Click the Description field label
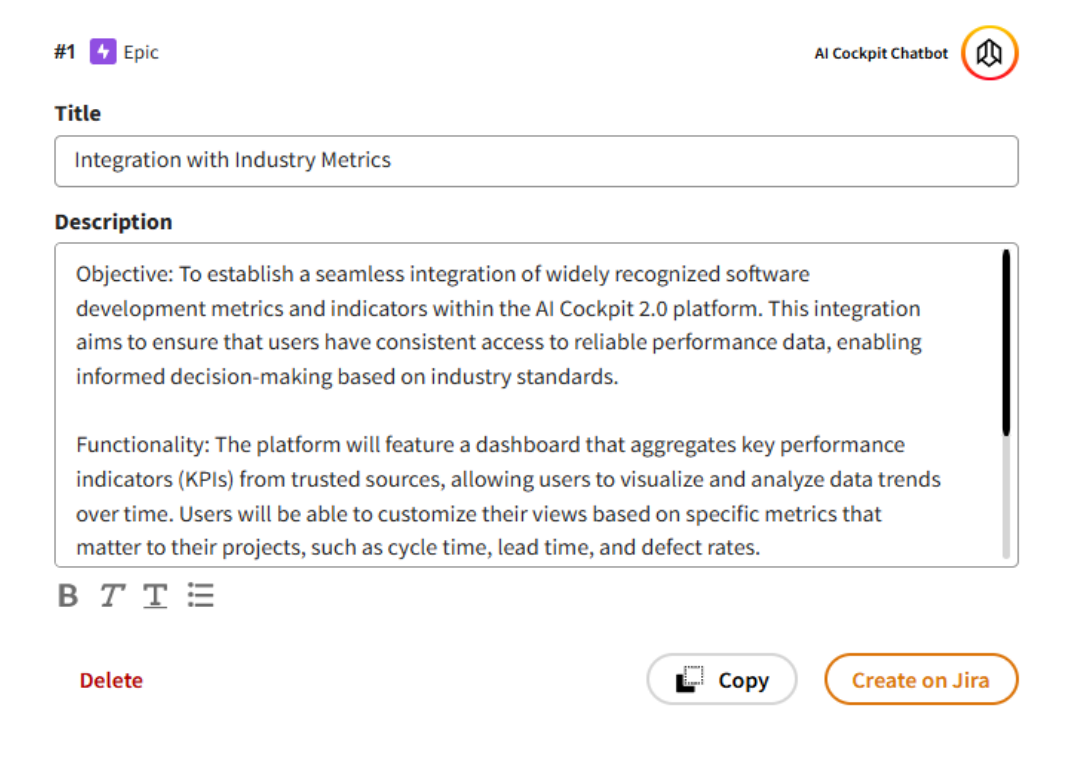The image size is (1083, 759). 113,222
